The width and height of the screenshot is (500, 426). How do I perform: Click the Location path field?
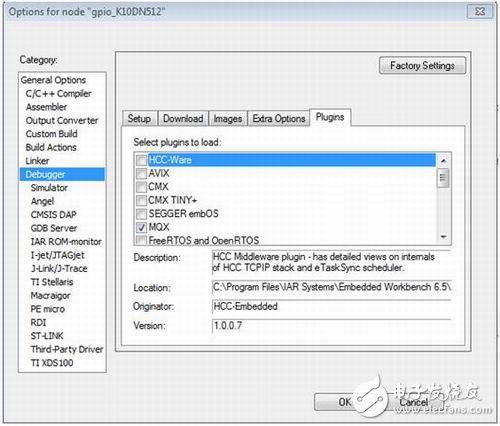pyautogui.click(x=332, y=287)
